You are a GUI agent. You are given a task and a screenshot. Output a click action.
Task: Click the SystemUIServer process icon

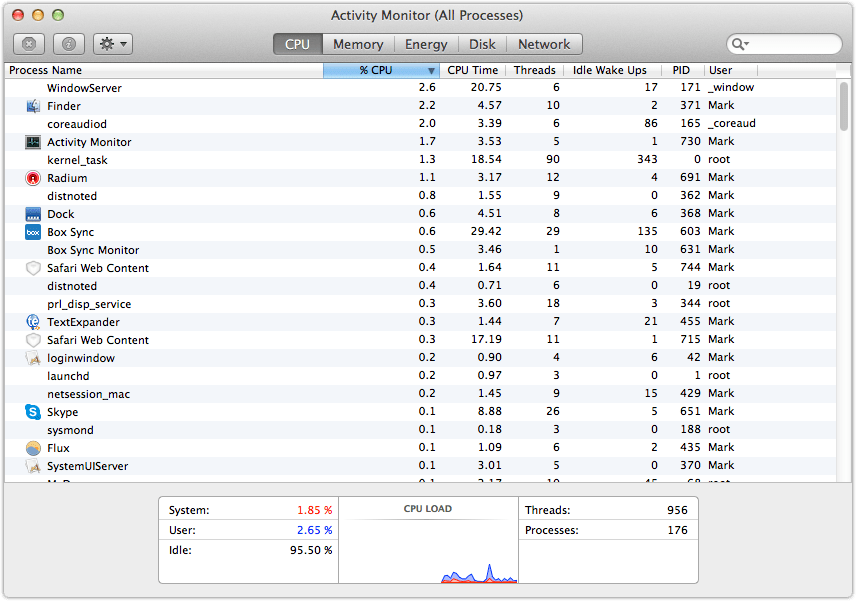pos(33,466)
